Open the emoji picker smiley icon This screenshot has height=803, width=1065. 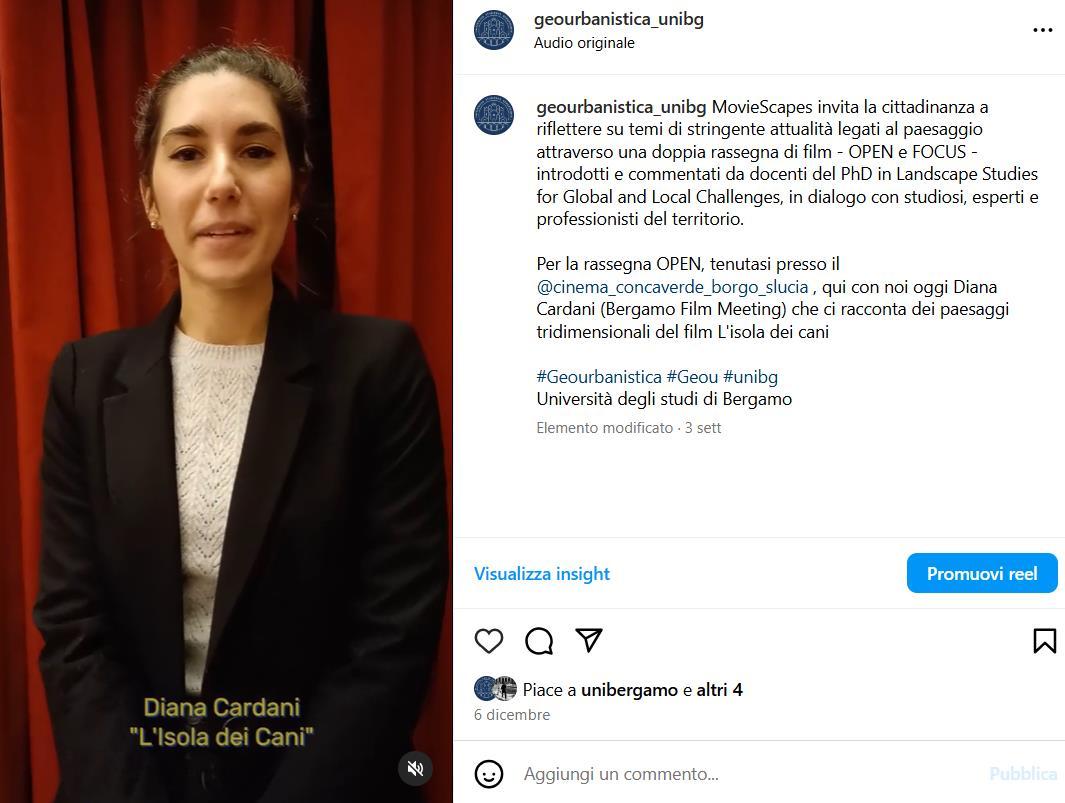point(488,774)
